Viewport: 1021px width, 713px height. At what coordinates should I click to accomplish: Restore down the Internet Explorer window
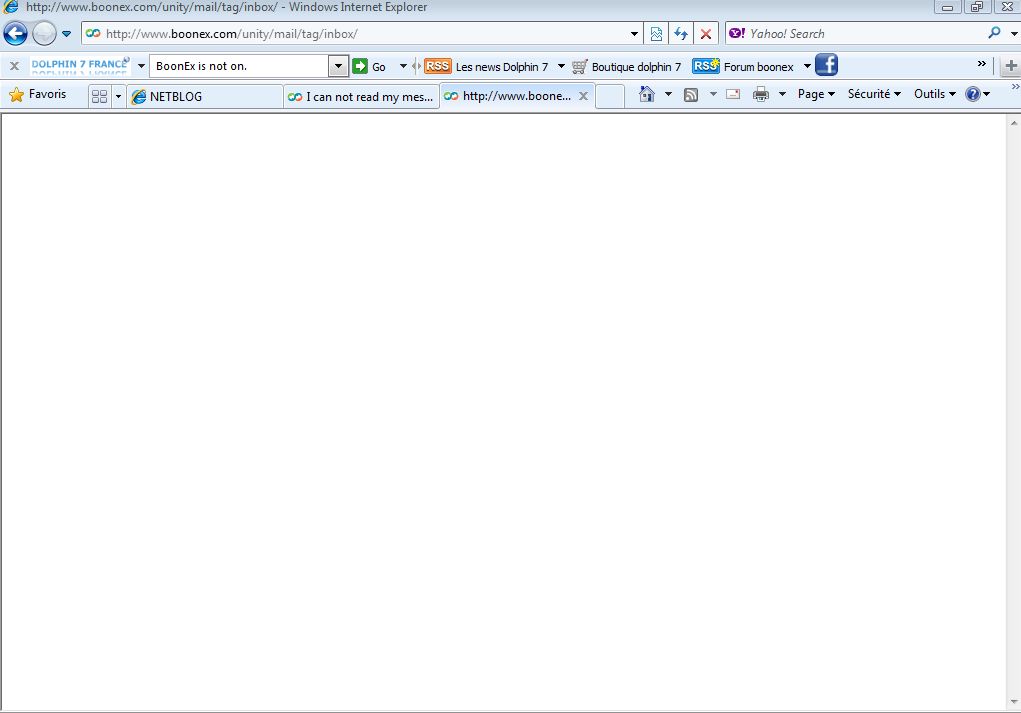(977, 7)
